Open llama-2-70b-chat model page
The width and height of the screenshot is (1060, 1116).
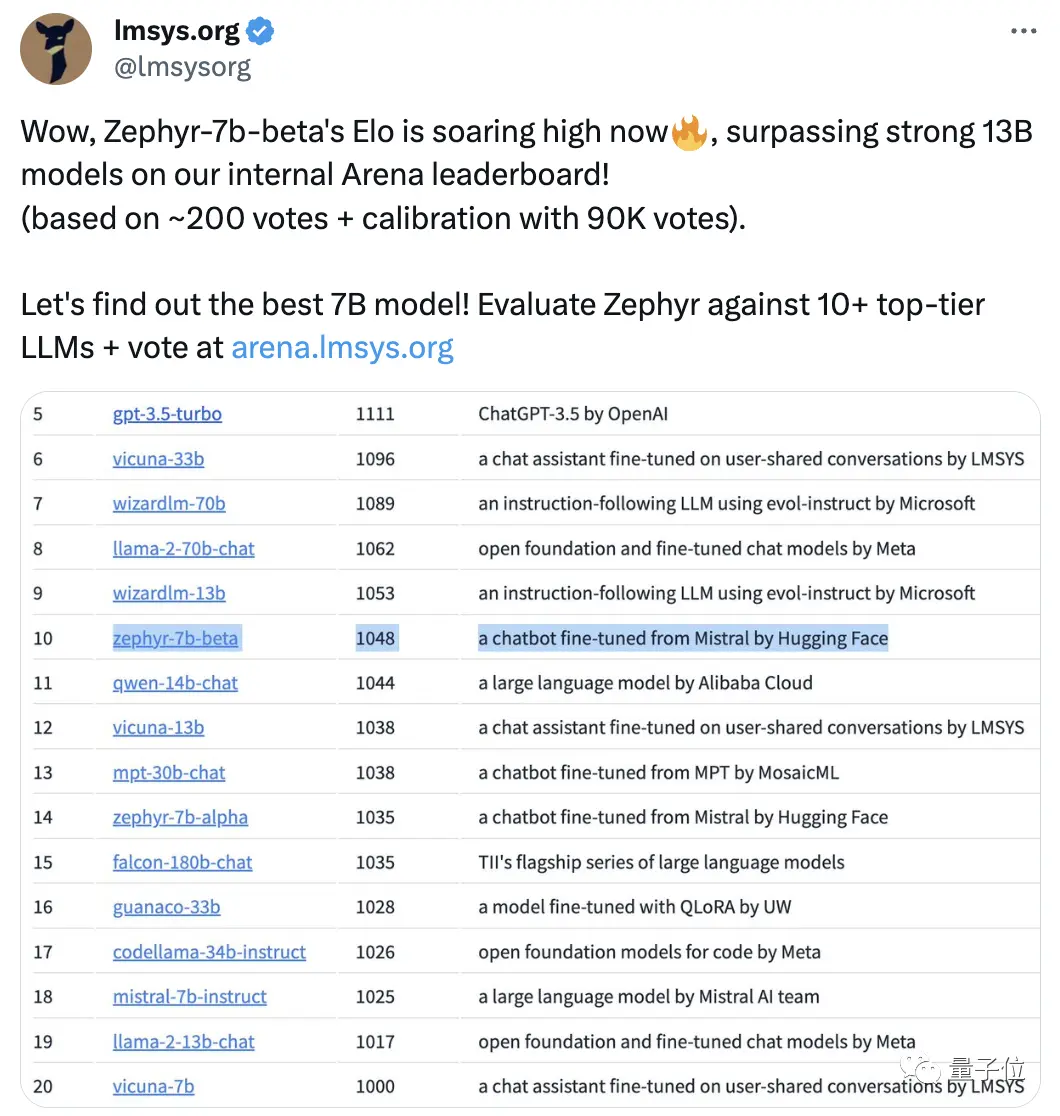pos(184,548)
